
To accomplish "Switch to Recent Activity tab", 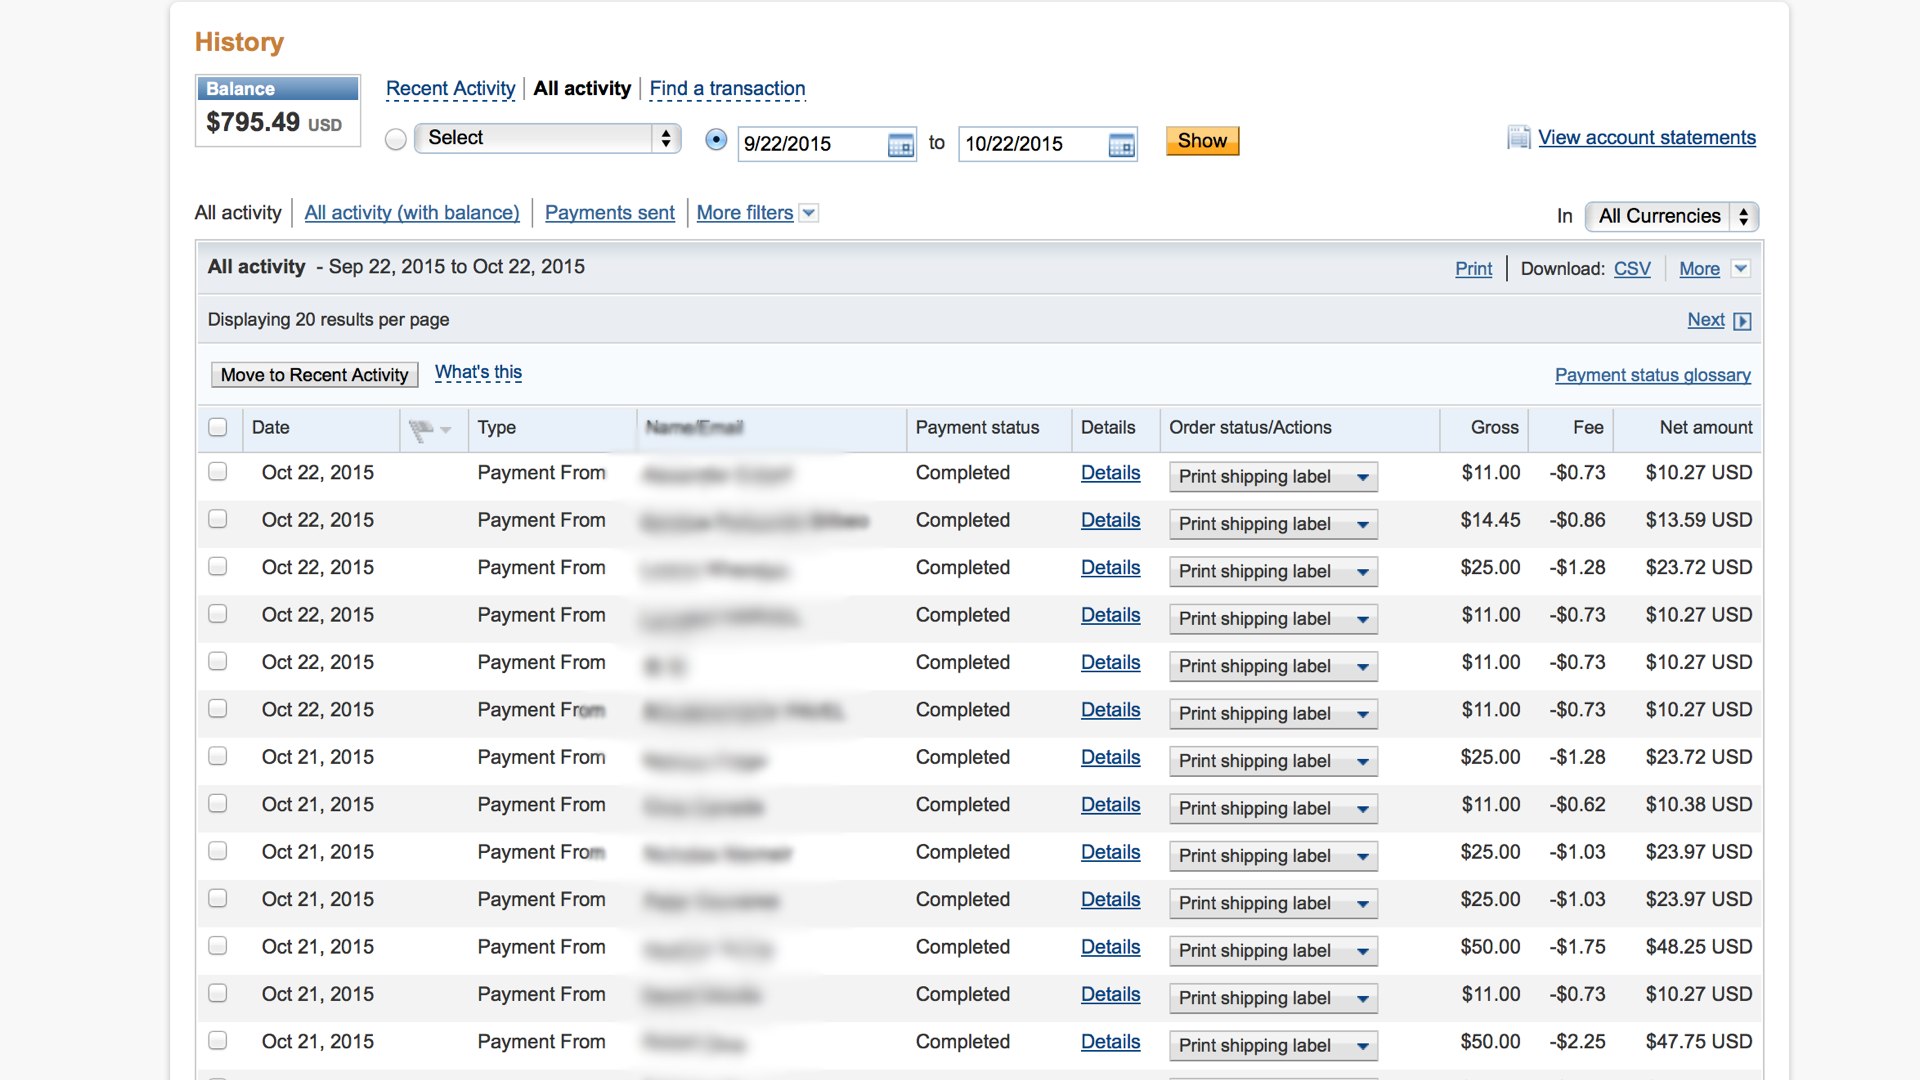I will pos(450,88).
